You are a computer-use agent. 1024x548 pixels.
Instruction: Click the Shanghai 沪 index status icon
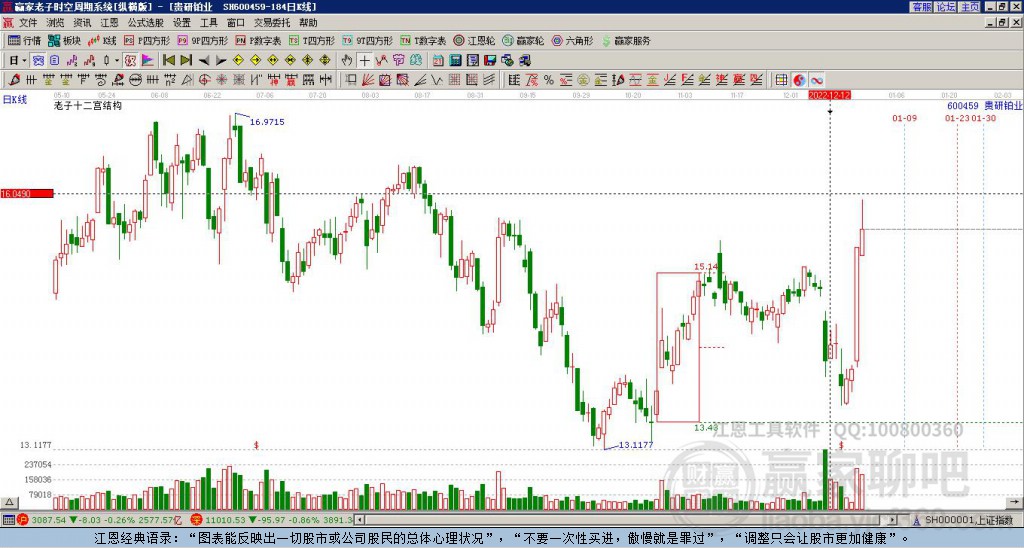[23, 520]
